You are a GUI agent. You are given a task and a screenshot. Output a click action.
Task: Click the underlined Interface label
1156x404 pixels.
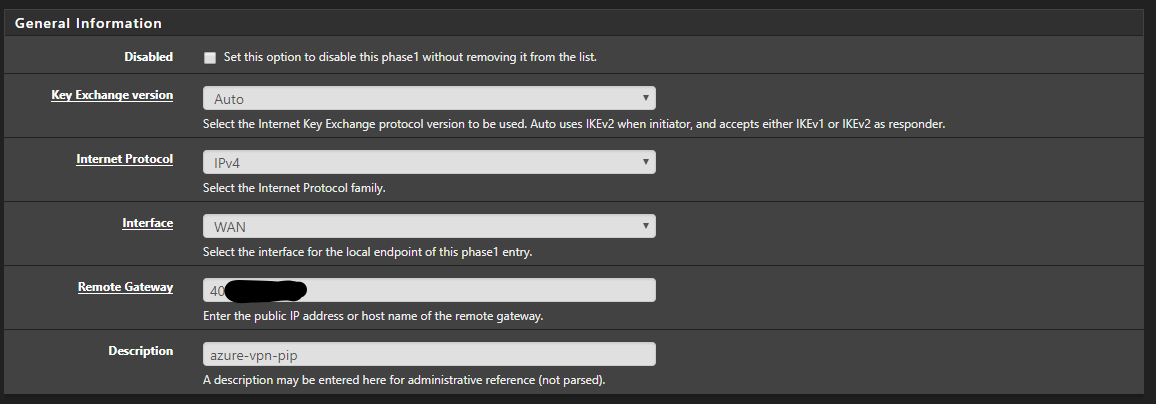pos(147,223)
